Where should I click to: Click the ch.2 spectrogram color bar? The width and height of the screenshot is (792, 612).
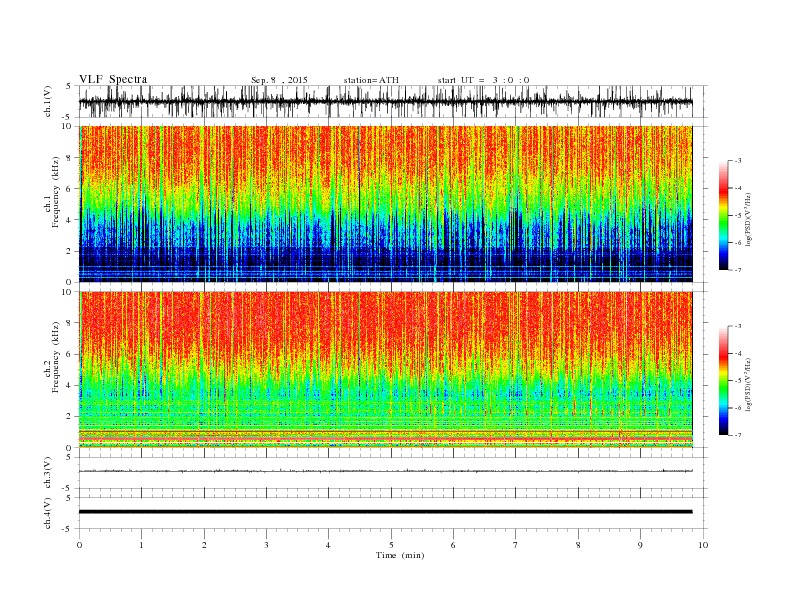pyautogui.click(x=724, y=380)
